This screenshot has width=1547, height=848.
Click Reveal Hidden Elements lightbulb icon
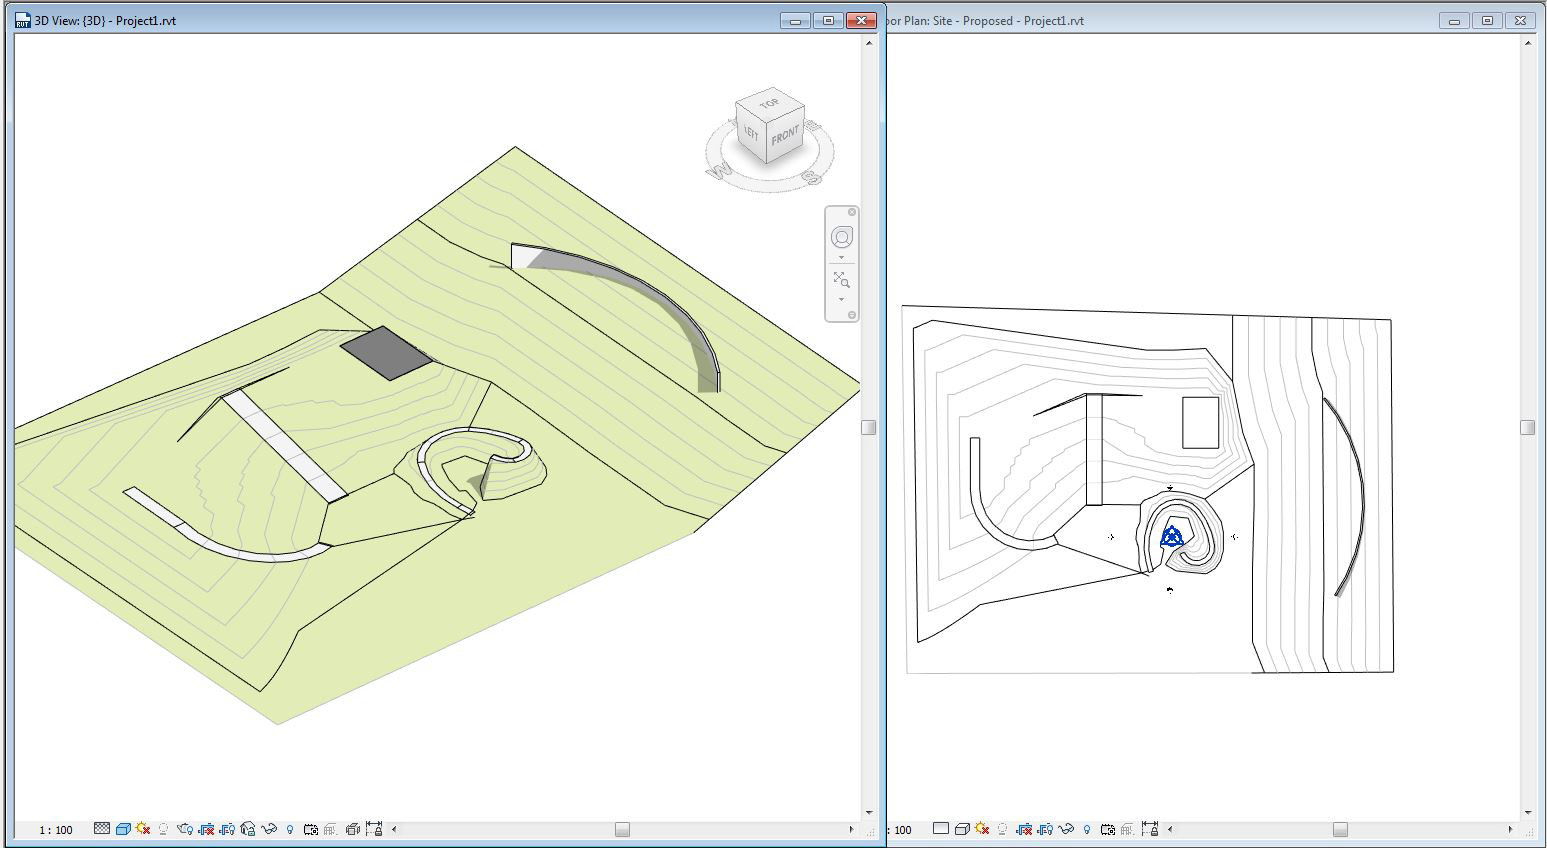tap(289, 829)
